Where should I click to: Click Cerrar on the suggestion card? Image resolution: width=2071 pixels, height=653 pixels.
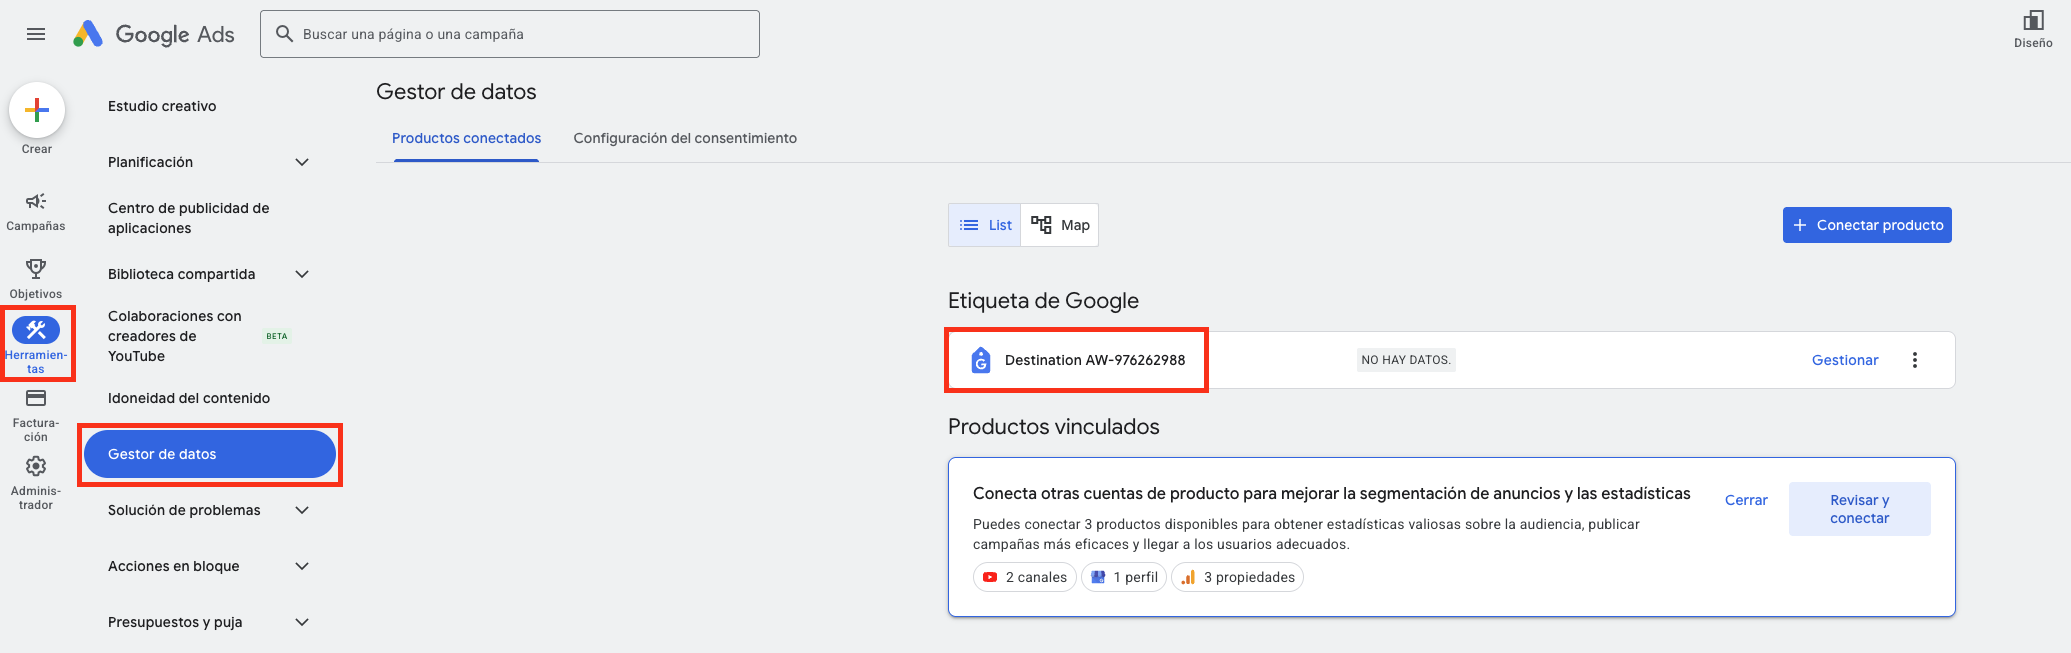click(1746, 500)
